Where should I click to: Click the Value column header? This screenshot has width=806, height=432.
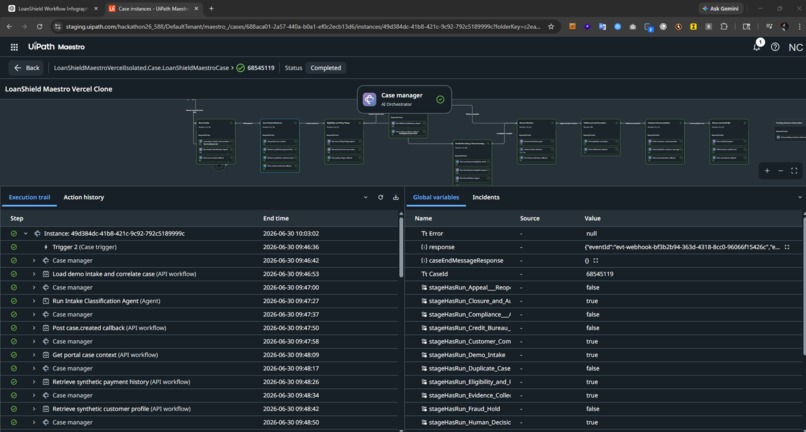593,218
